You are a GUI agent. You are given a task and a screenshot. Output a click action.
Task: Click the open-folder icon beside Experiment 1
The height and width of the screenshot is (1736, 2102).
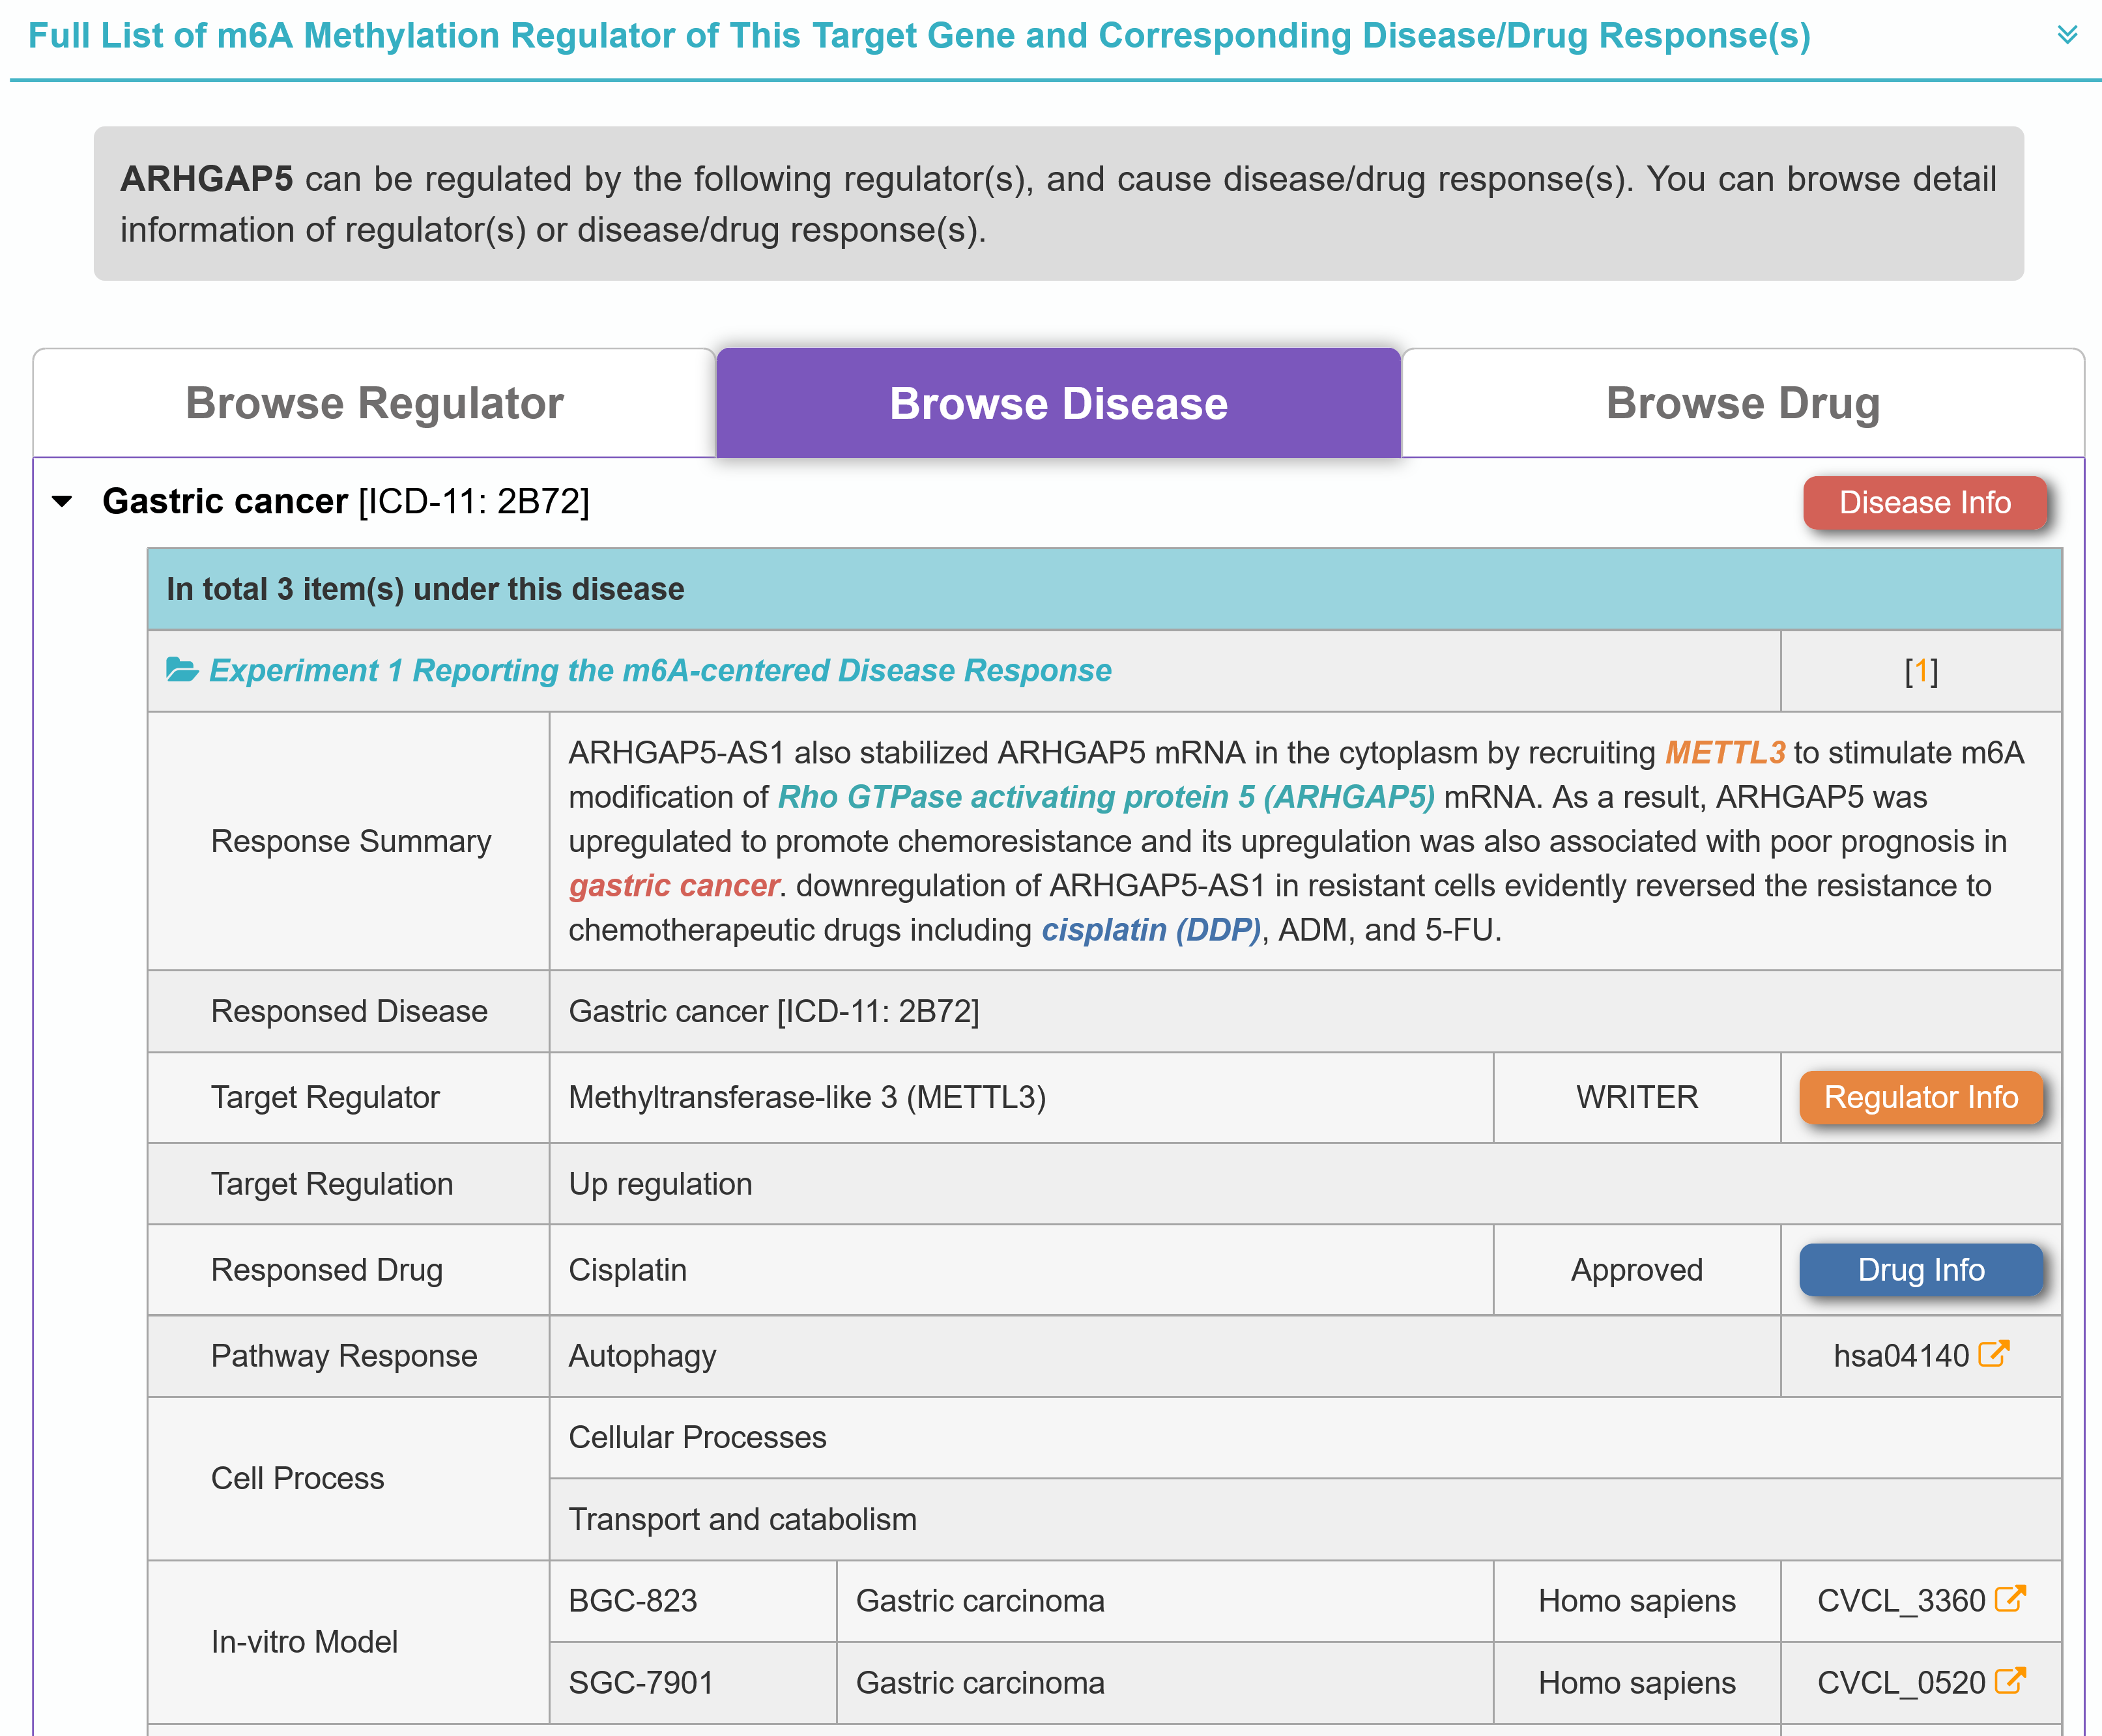[182, 670]
